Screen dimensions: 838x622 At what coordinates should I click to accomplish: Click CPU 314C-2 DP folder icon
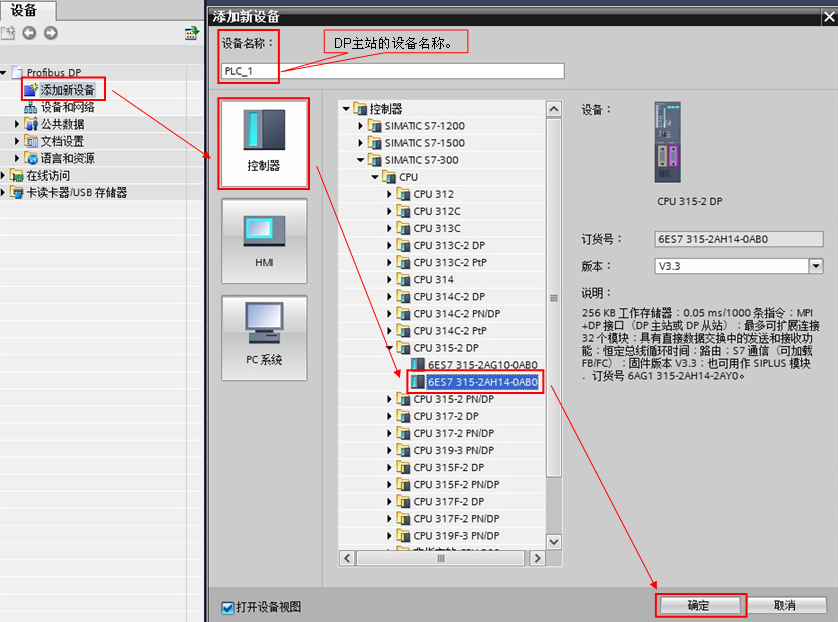(404, 297)
